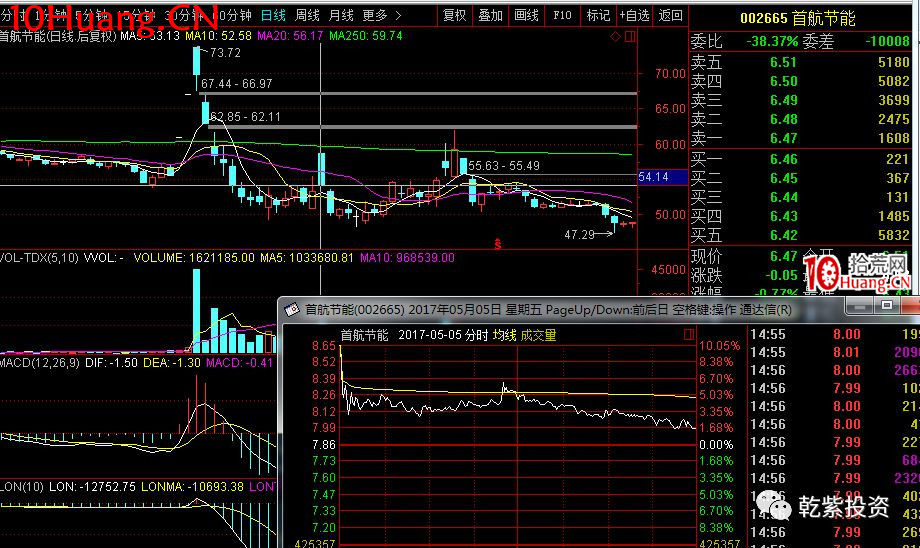Open the 复权 adjustment option

tap(455, 16)
